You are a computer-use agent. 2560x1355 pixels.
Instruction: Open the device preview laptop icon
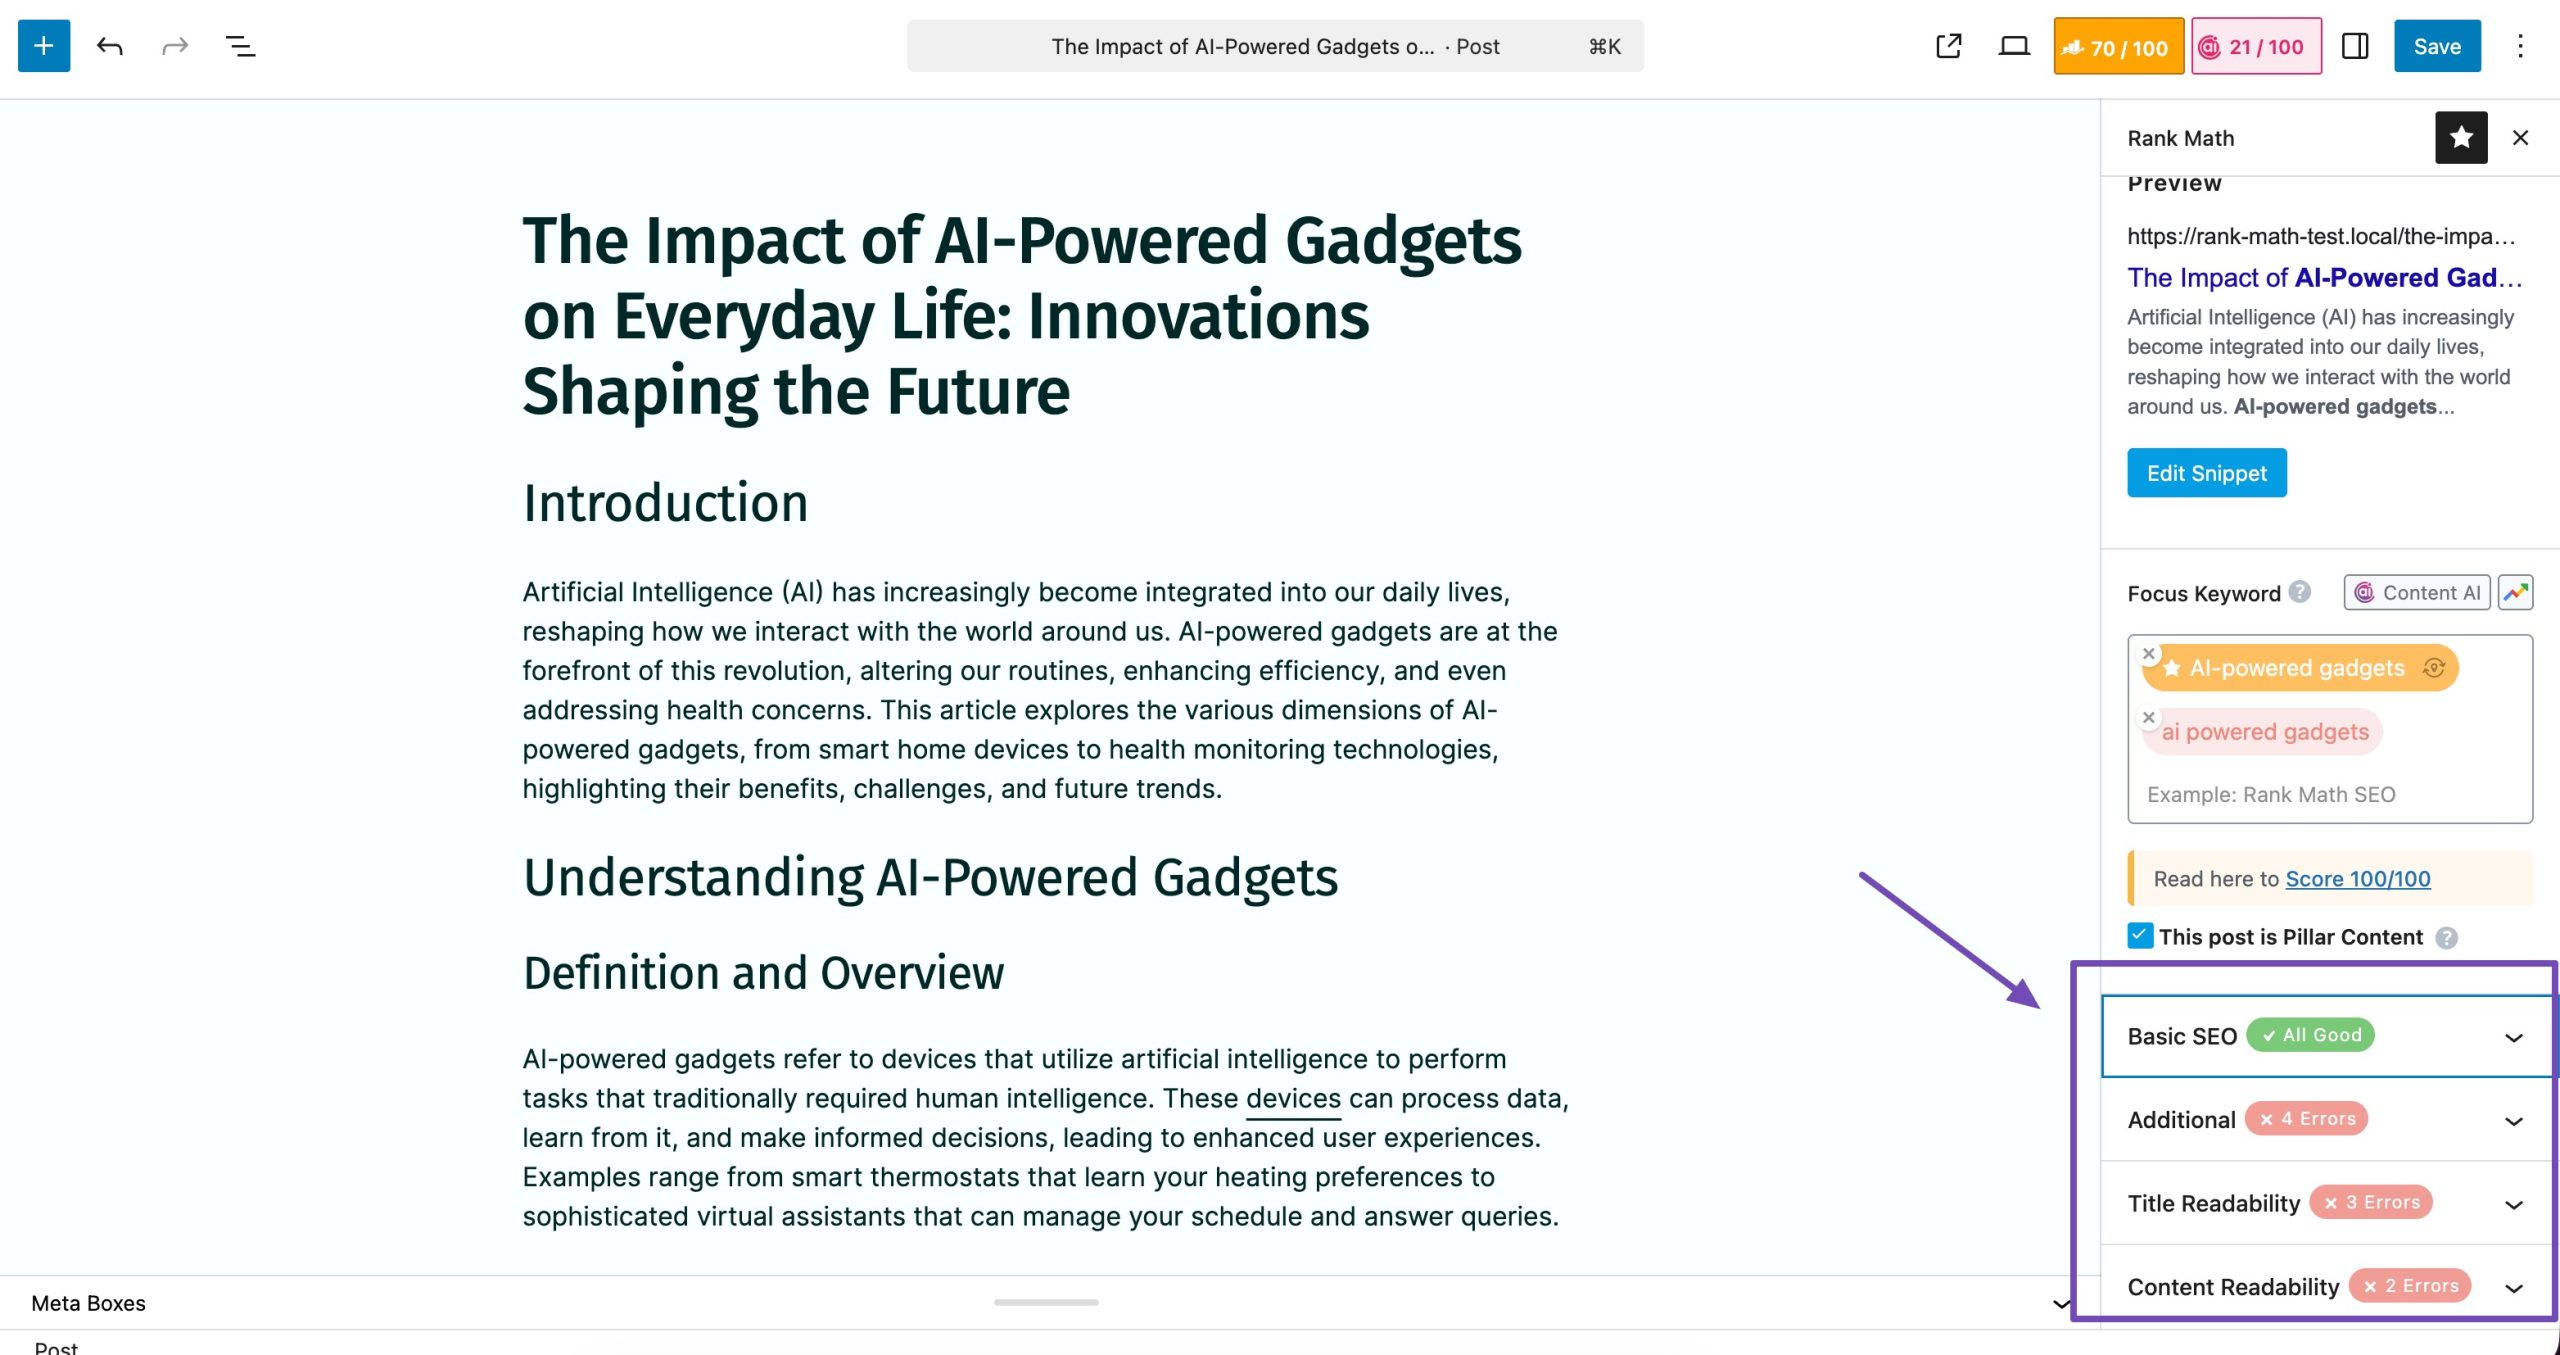point(2013,46)
